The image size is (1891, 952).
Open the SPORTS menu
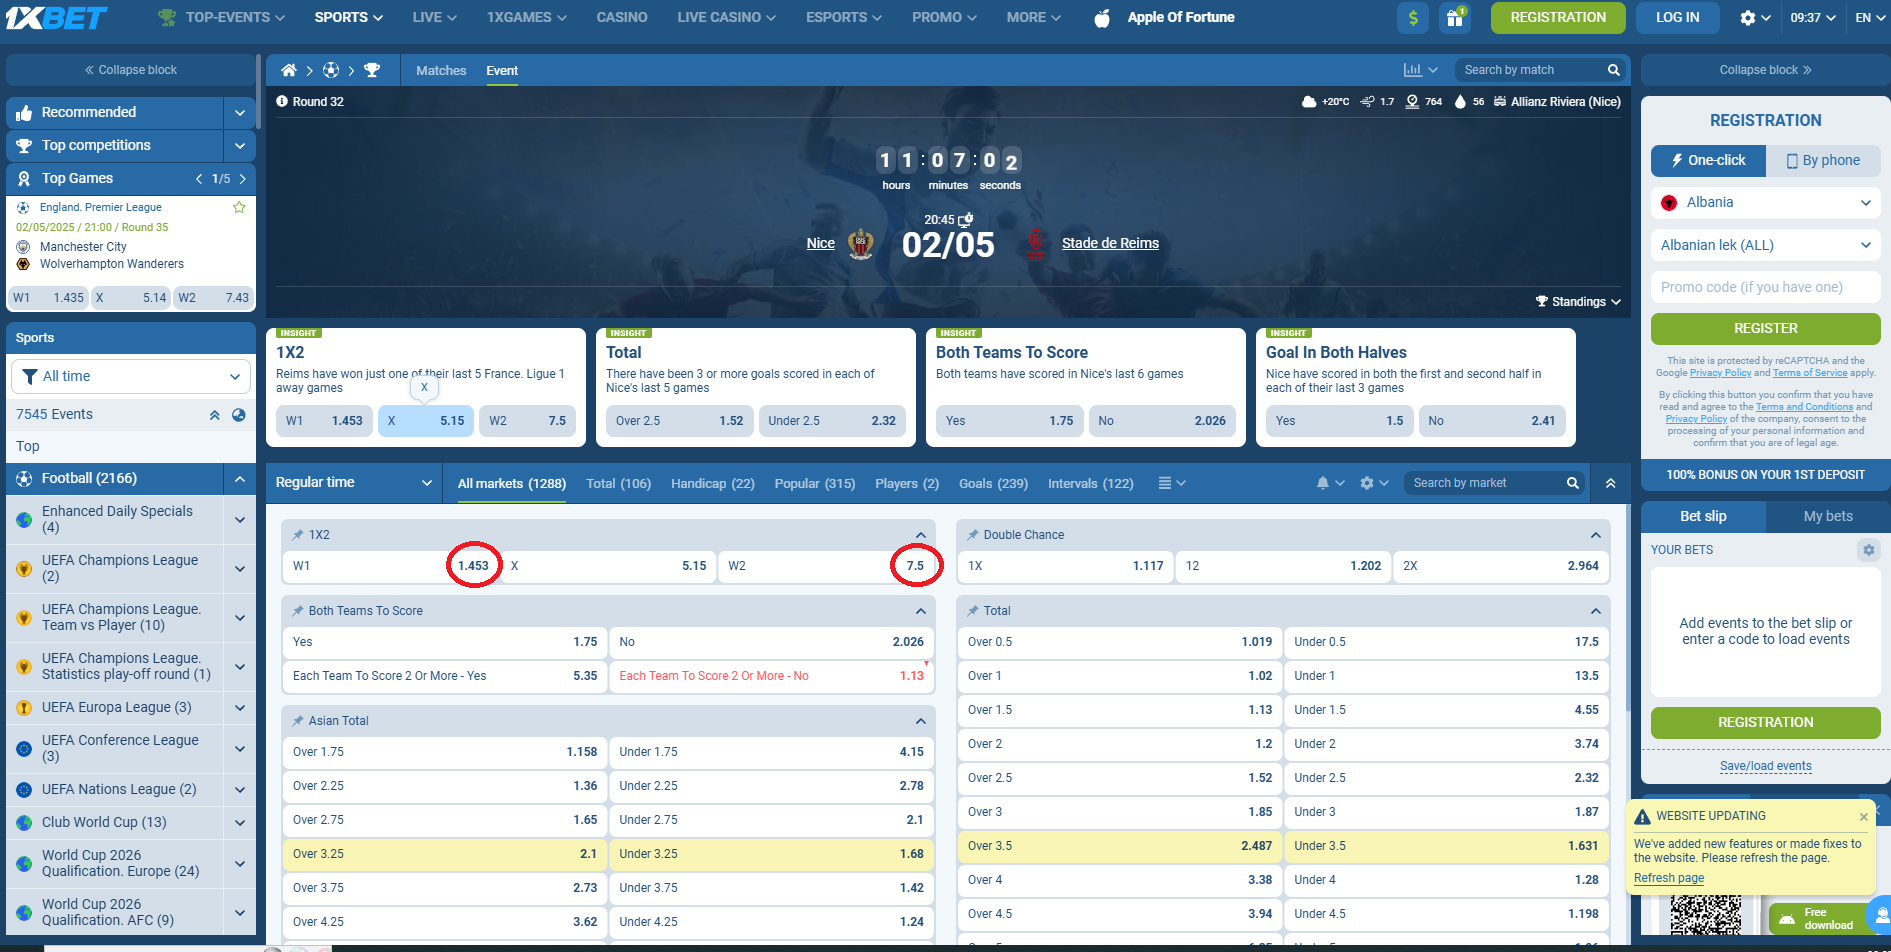click(x=348, y=18)
